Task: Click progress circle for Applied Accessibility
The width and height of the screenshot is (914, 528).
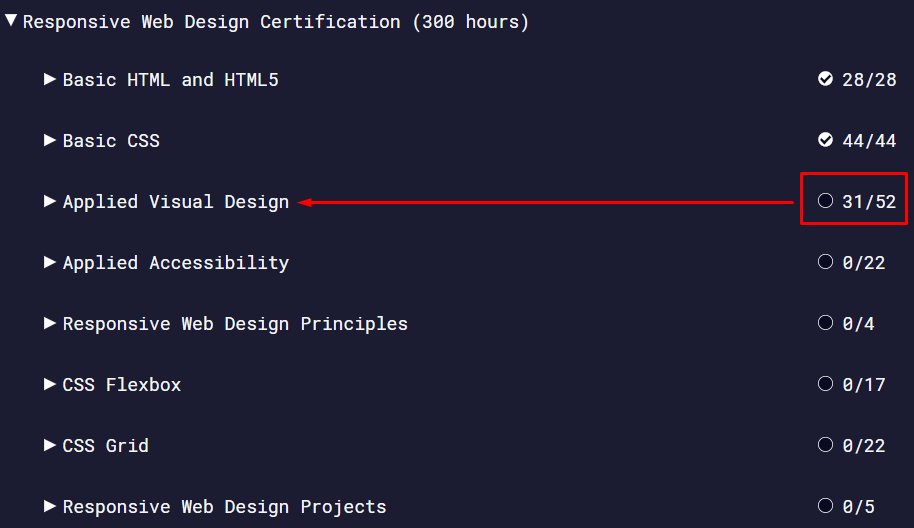Action: [825, 262]
